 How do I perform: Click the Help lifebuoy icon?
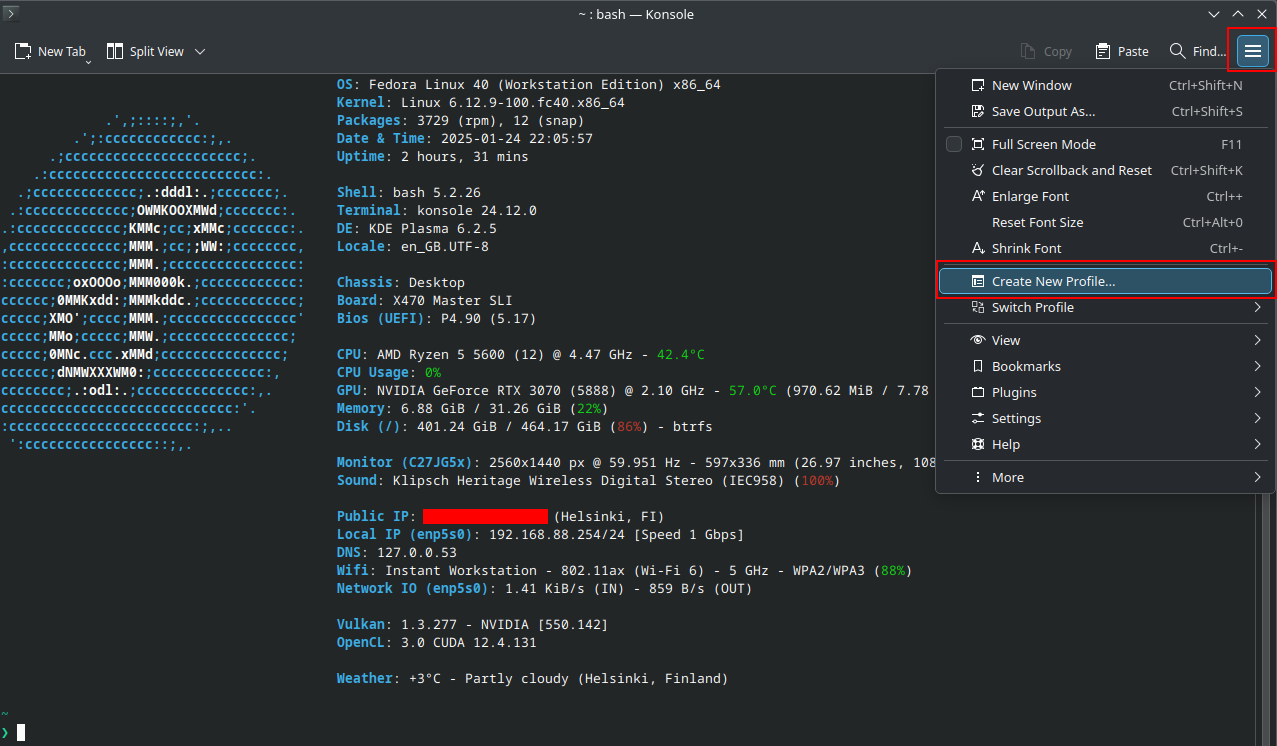click(x=978, y=444)
